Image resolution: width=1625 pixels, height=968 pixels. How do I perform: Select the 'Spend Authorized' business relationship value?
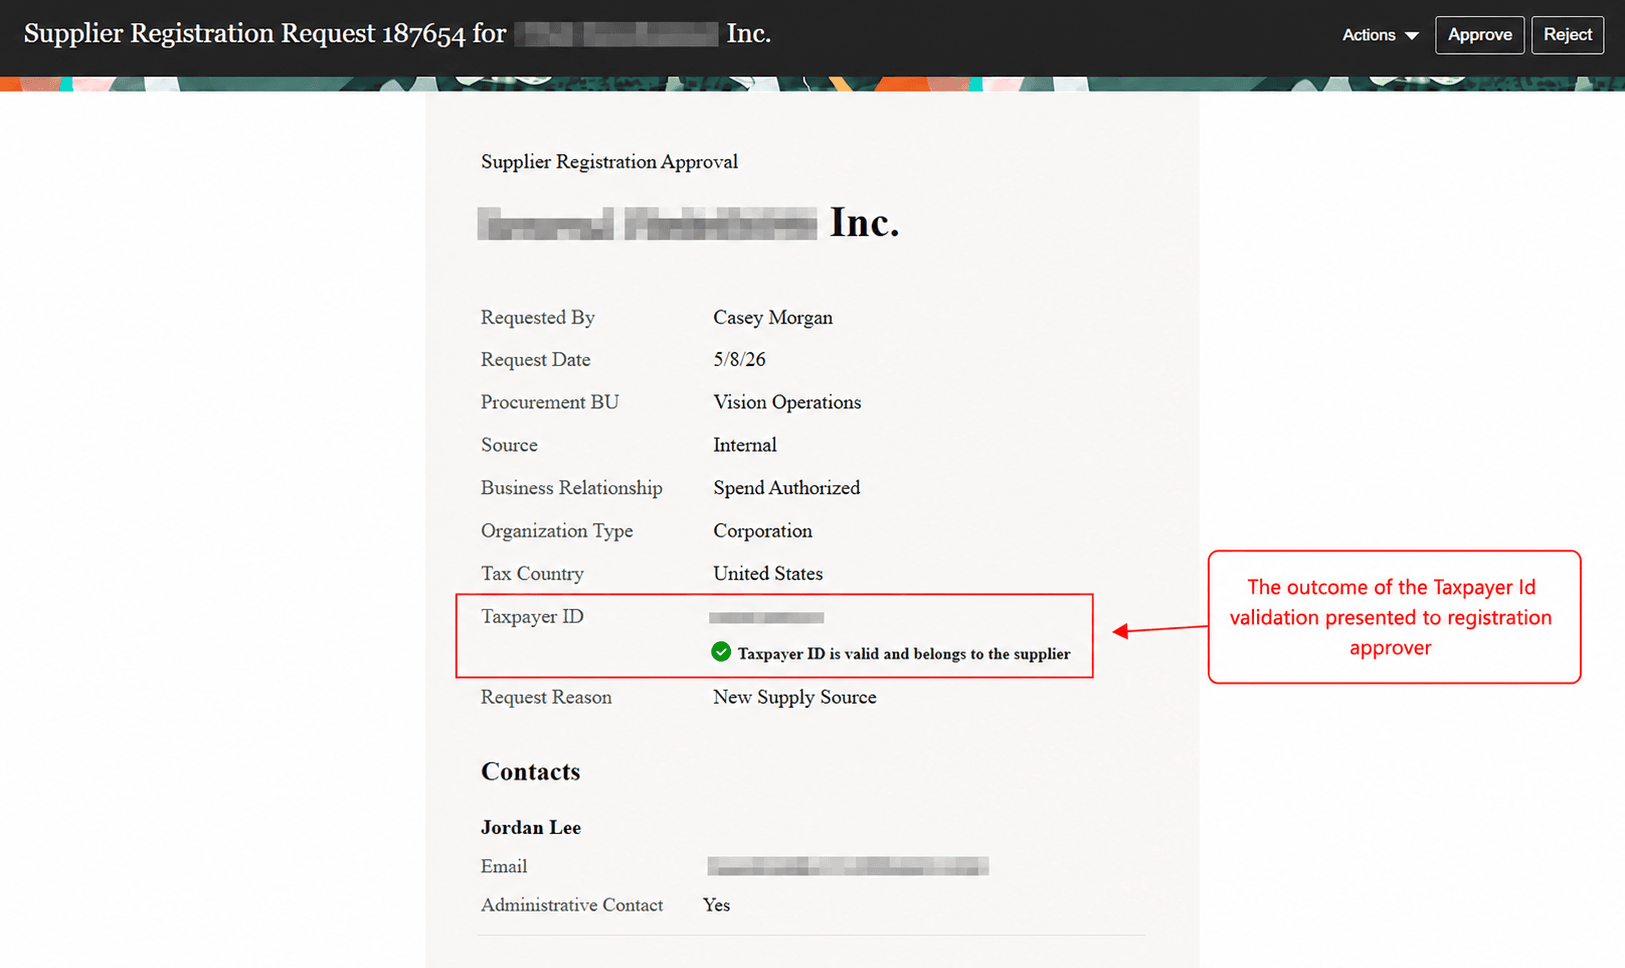pos(787,488)
